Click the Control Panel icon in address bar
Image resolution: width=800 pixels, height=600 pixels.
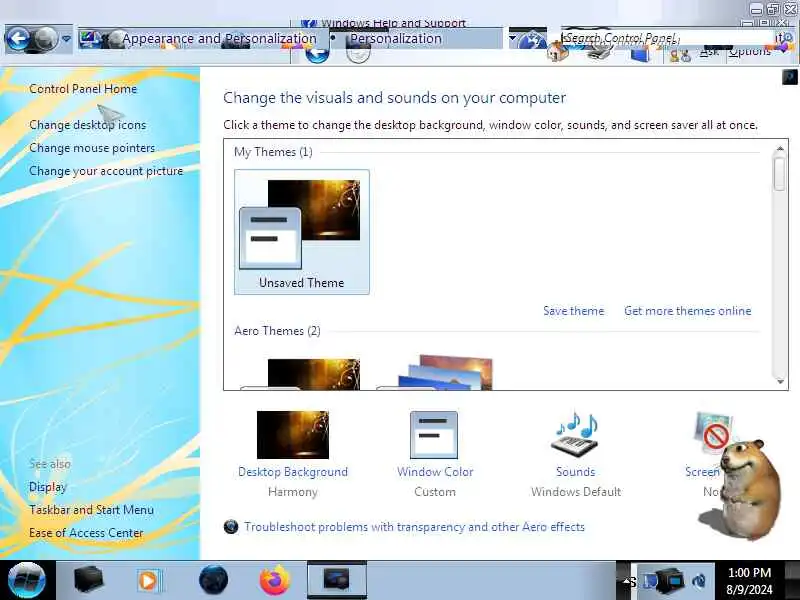pos(88,39)
